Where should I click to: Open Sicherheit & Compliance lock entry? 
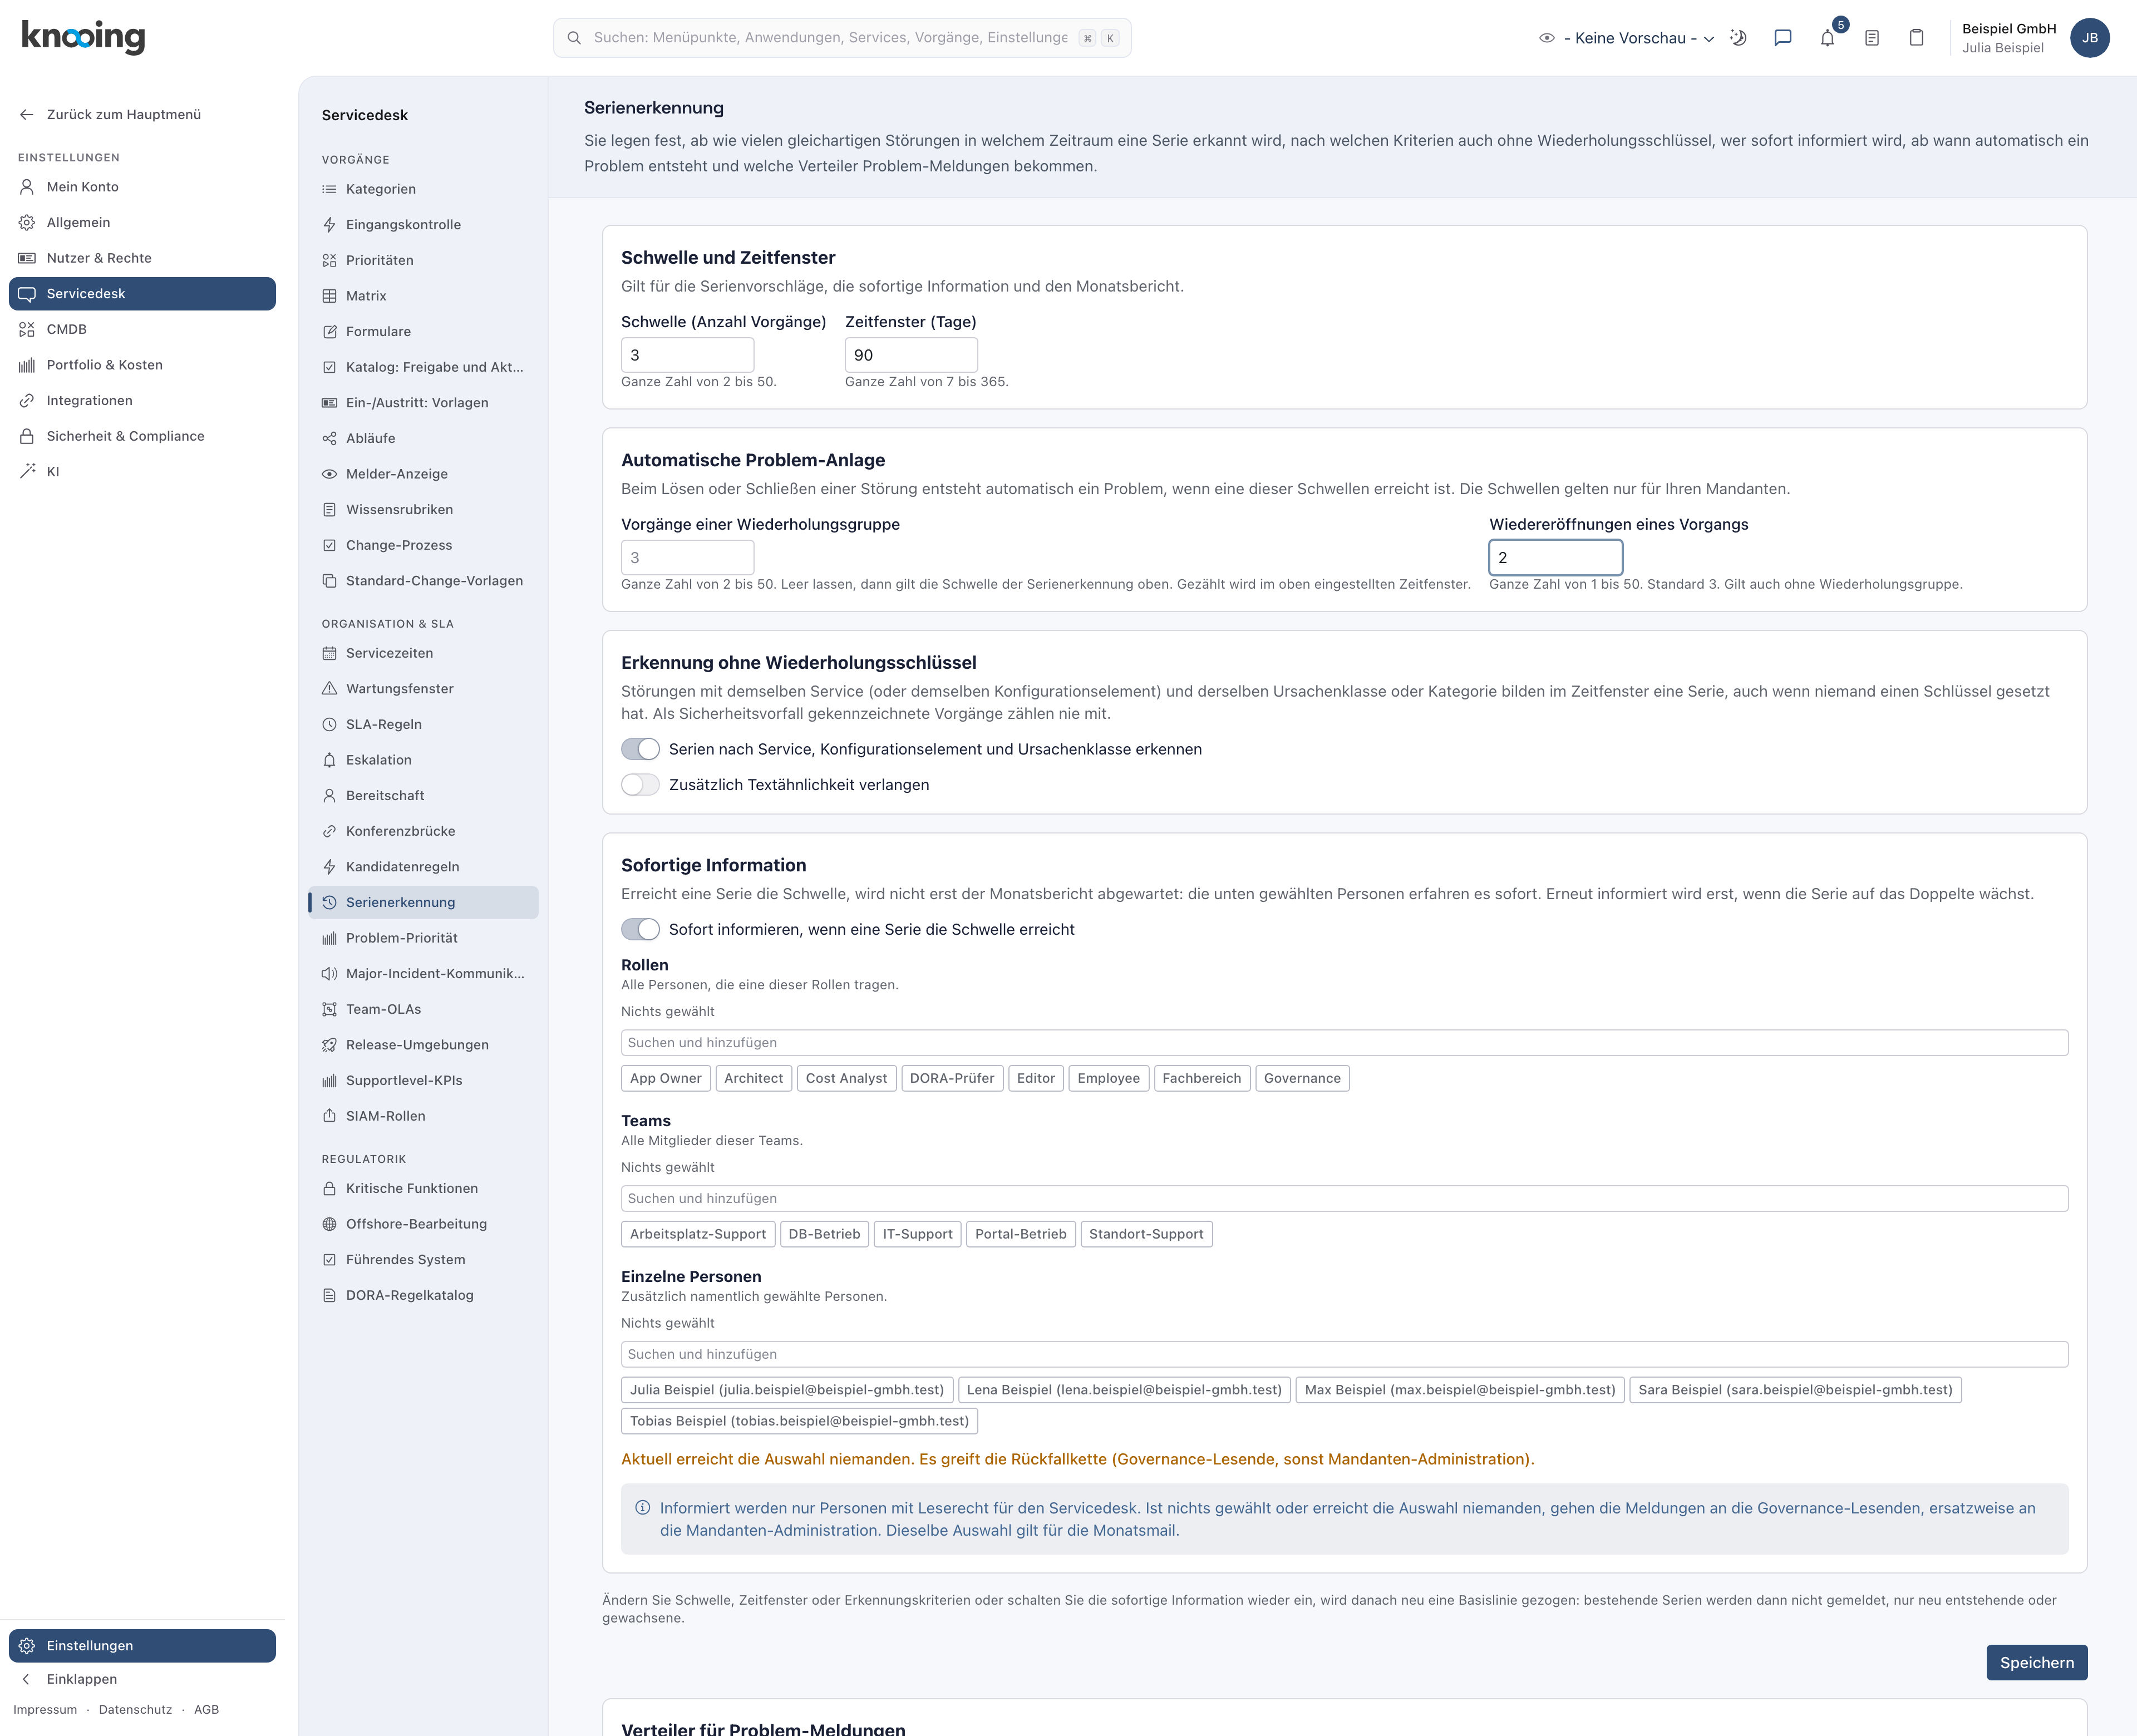pyautogui.click(x=142, y=436)
